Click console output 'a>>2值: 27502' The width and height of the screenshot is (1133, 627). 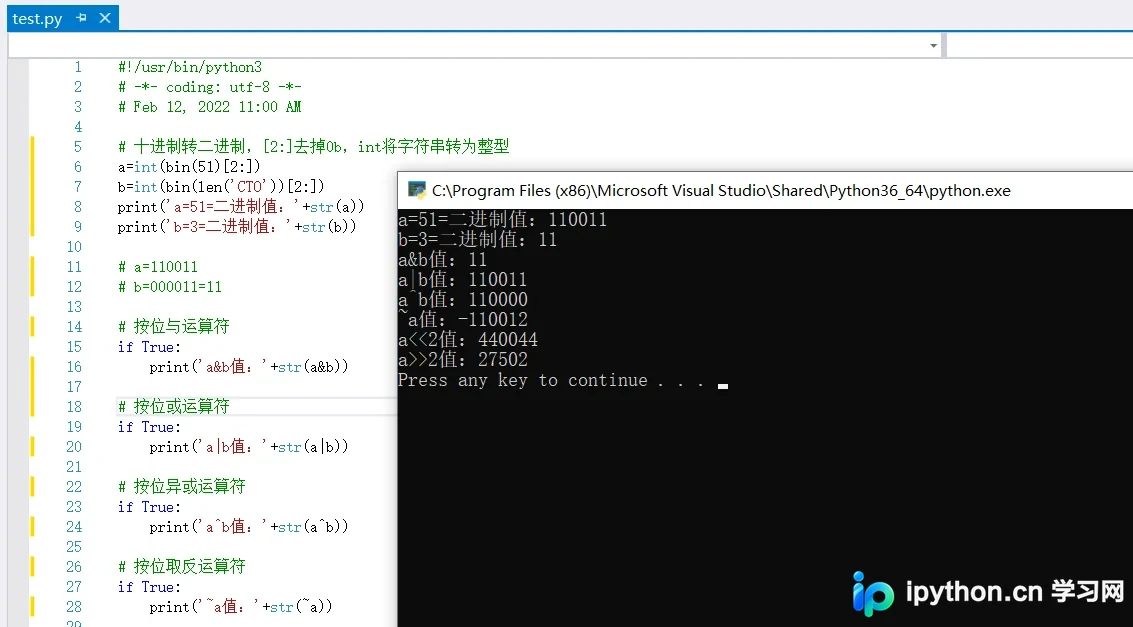[462, 360]
